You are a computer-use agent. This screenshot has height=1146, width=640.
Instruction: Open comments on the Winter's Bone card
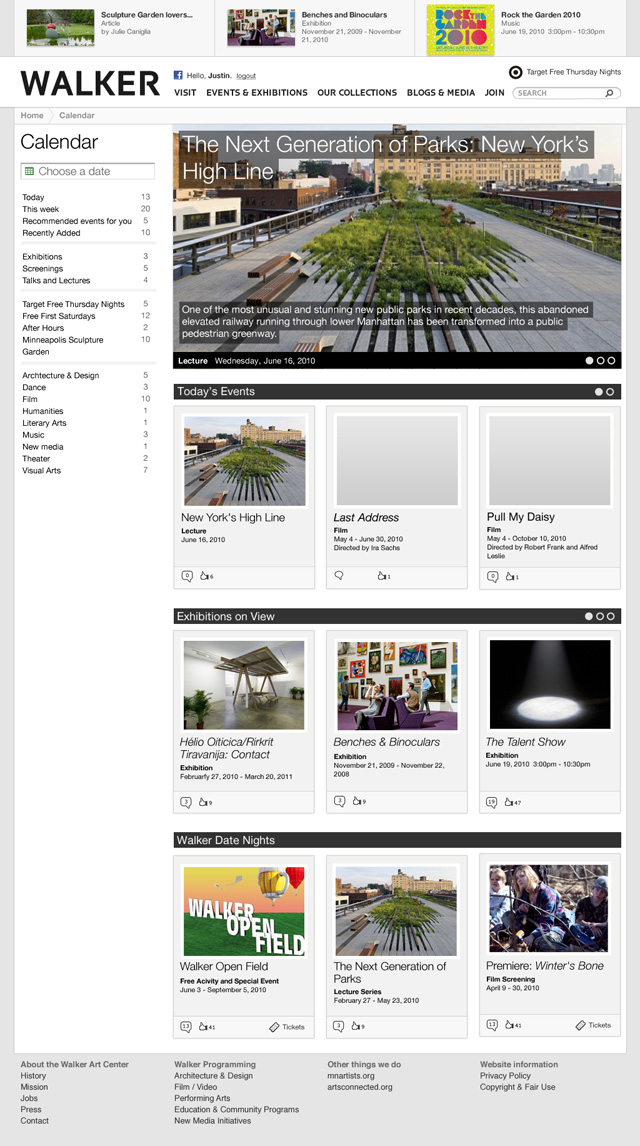(492, 1025)
